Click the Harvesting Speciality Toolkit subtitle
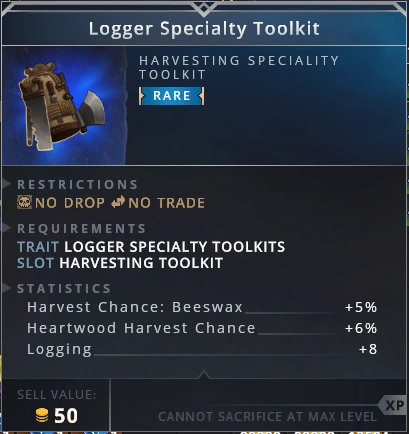The height and width of the screenshot is (434, 409). click(x=239, y=68)
